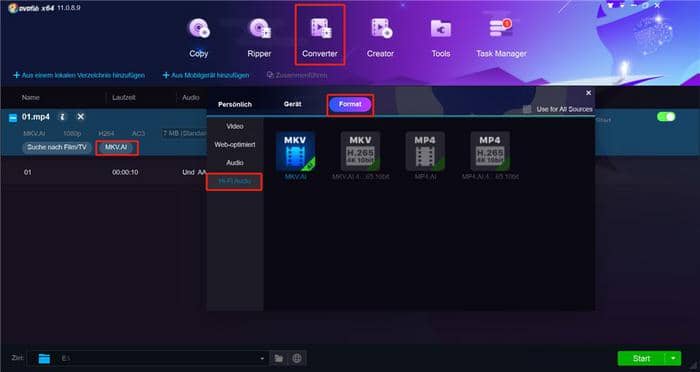Select the MP4.AI format profile
Viewport: 700px width, 372px height.
(425, 156)
